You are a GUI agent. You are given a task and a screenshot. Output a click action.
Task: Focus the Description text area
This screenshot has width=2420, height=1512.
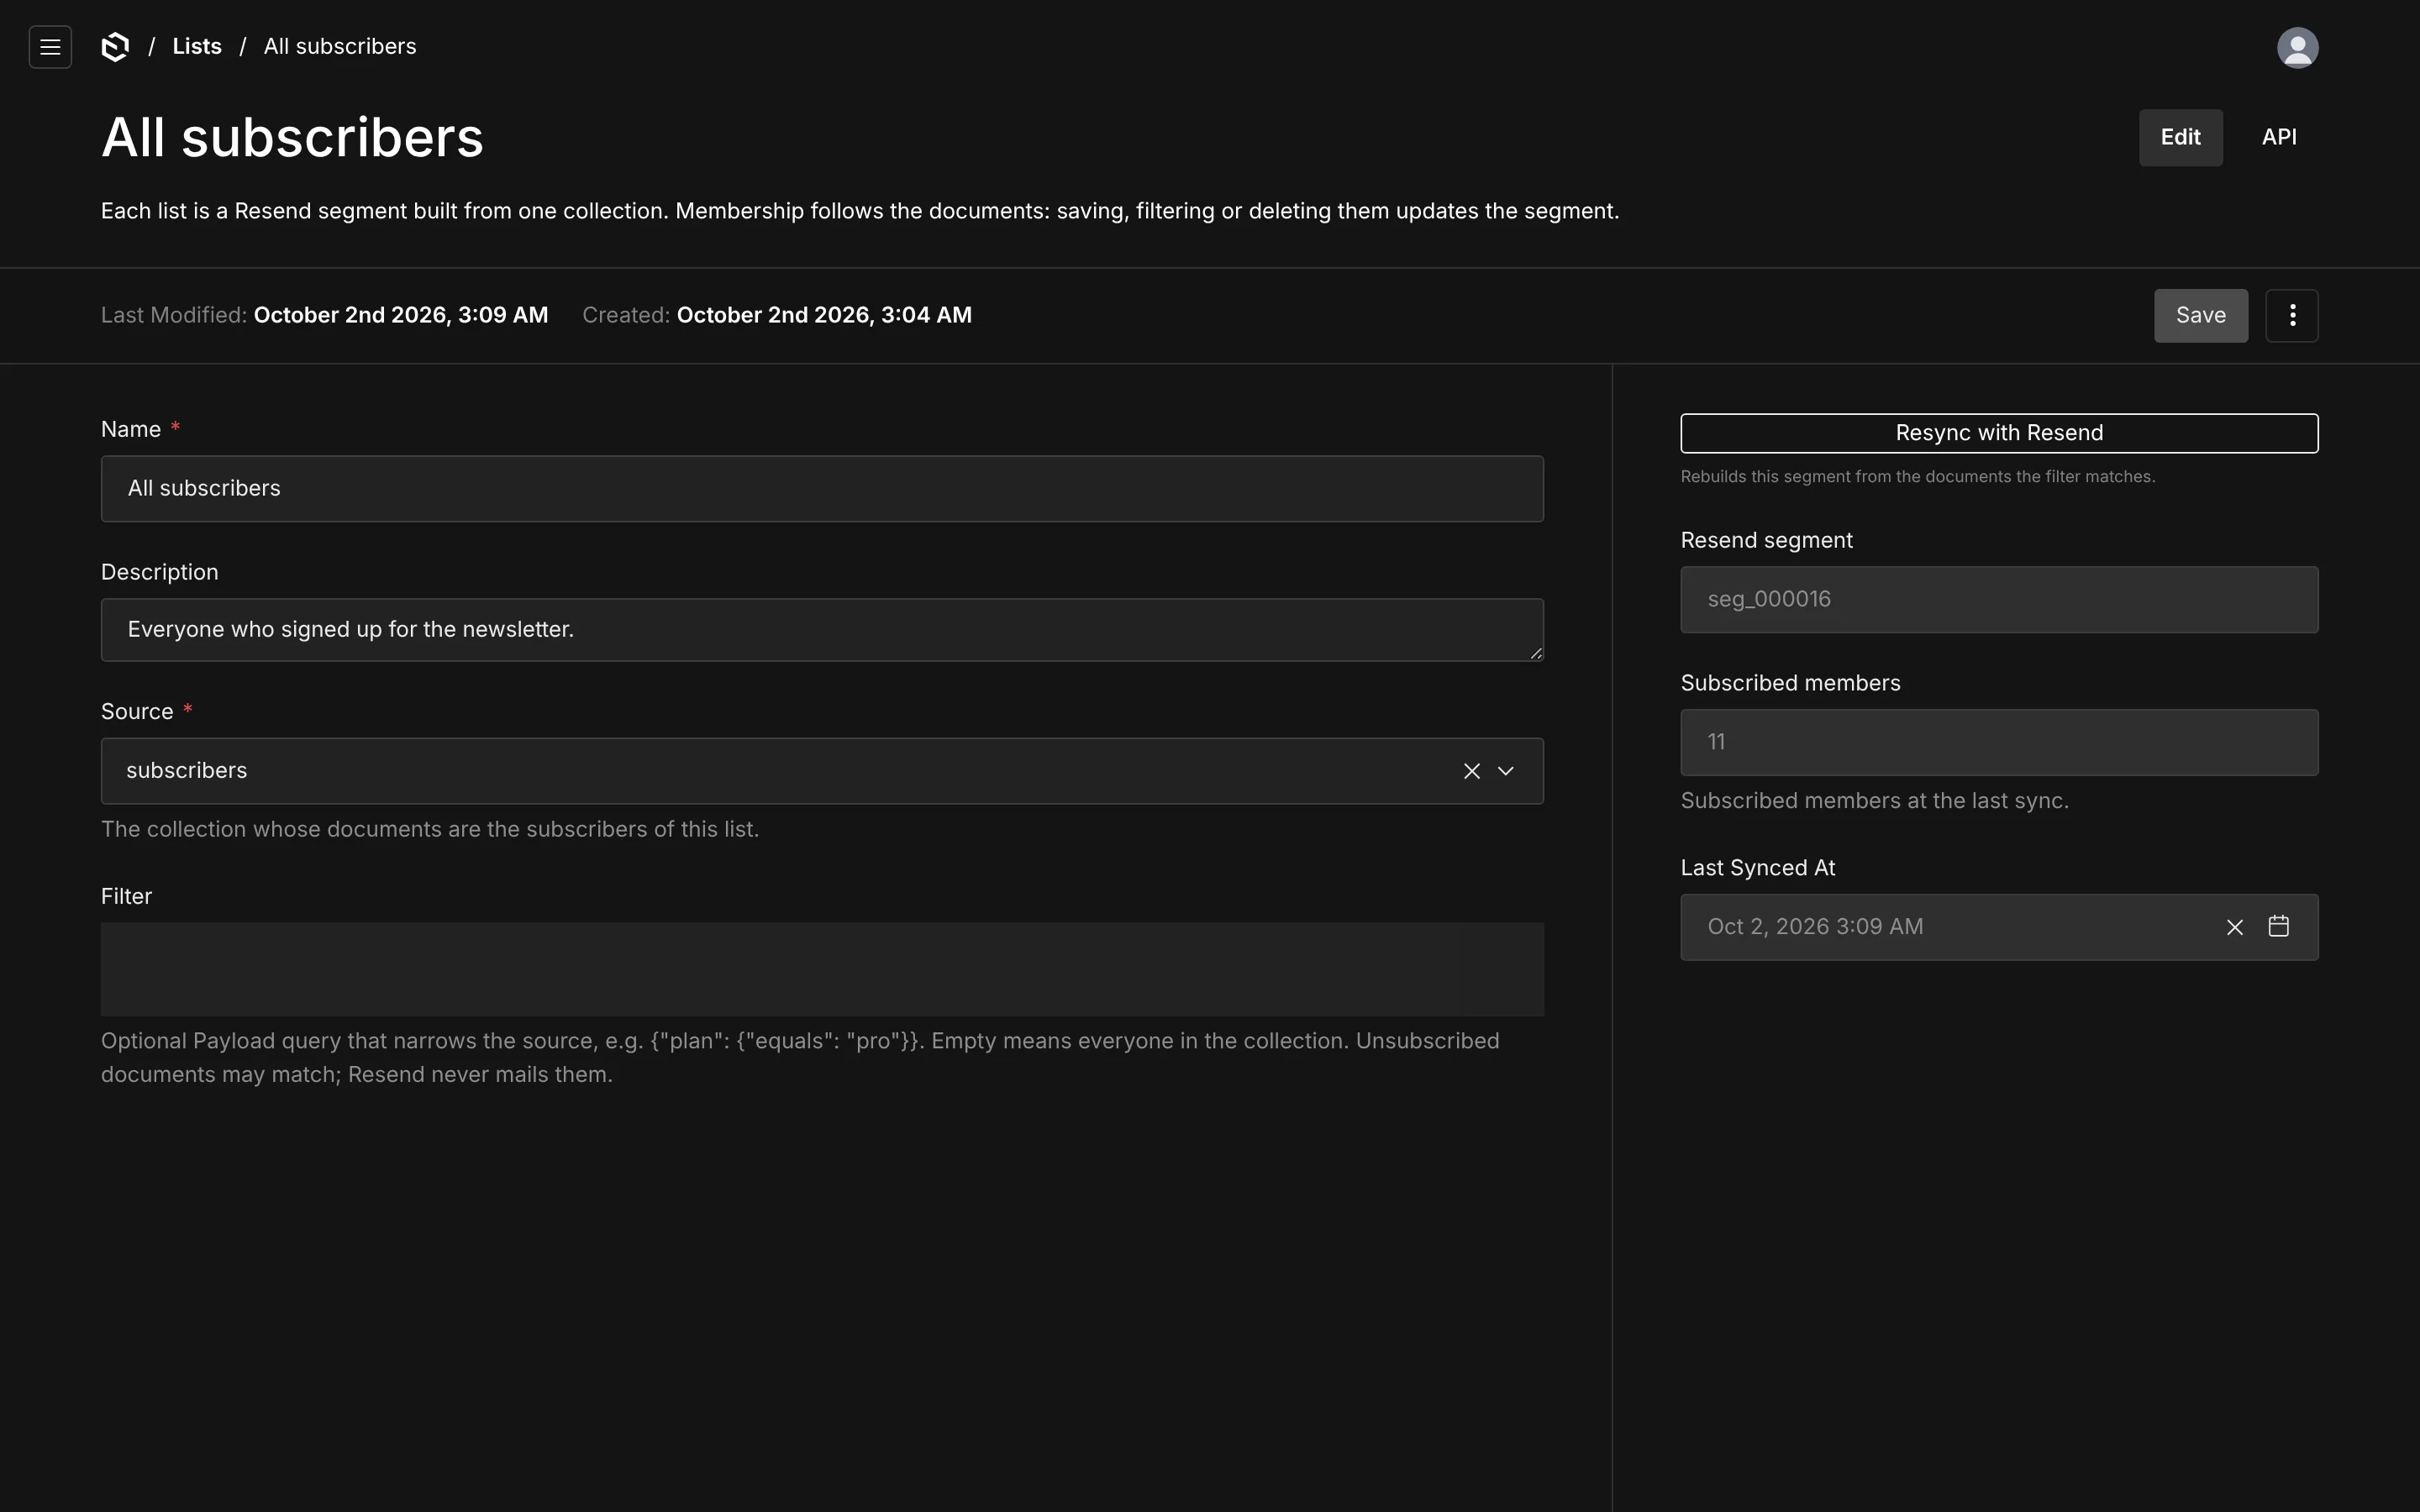coord(822,630)
